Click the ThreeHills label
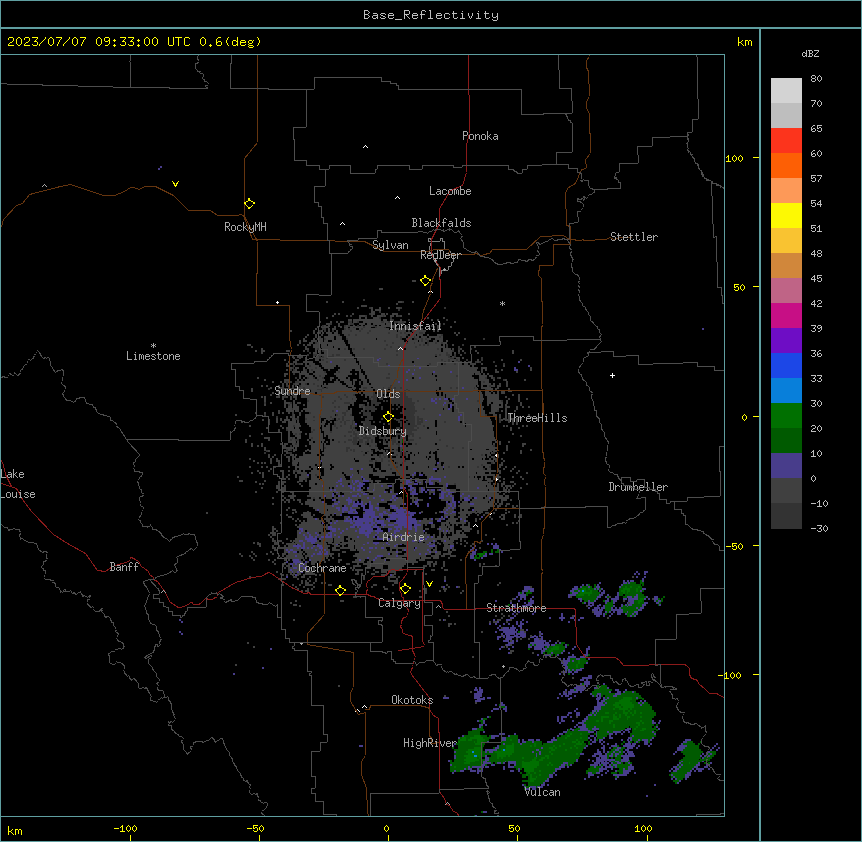The height and width of the screenshot is (842, 862). [x=537, y=418]
